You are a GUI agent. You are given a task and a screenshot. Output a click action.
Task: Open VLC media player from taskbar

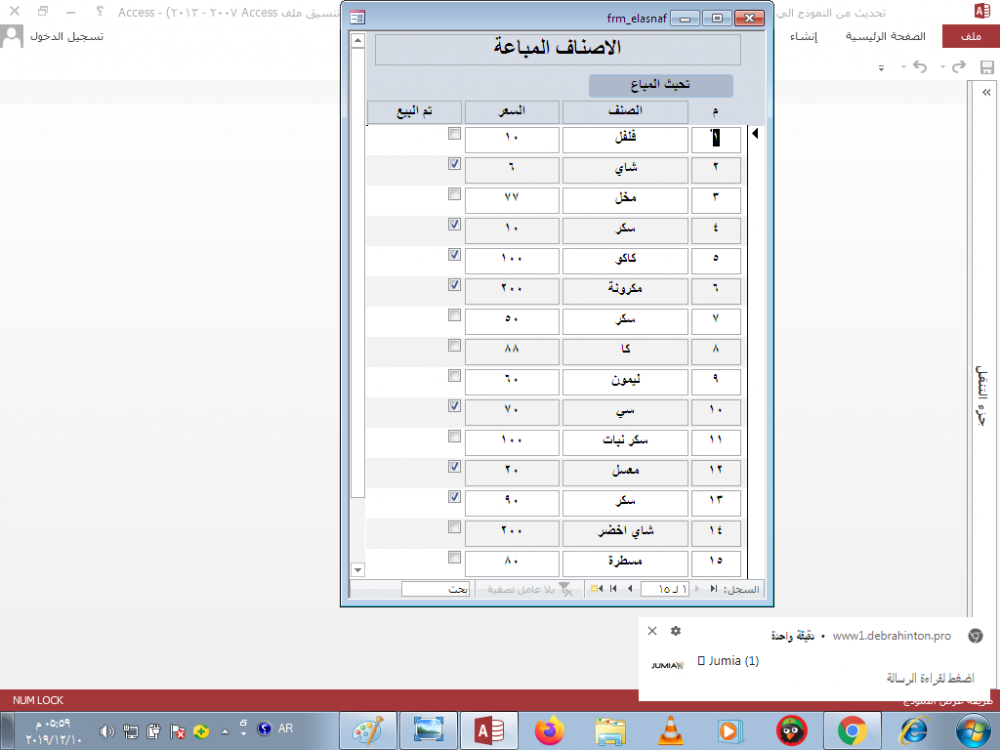[x=669, y=731]
